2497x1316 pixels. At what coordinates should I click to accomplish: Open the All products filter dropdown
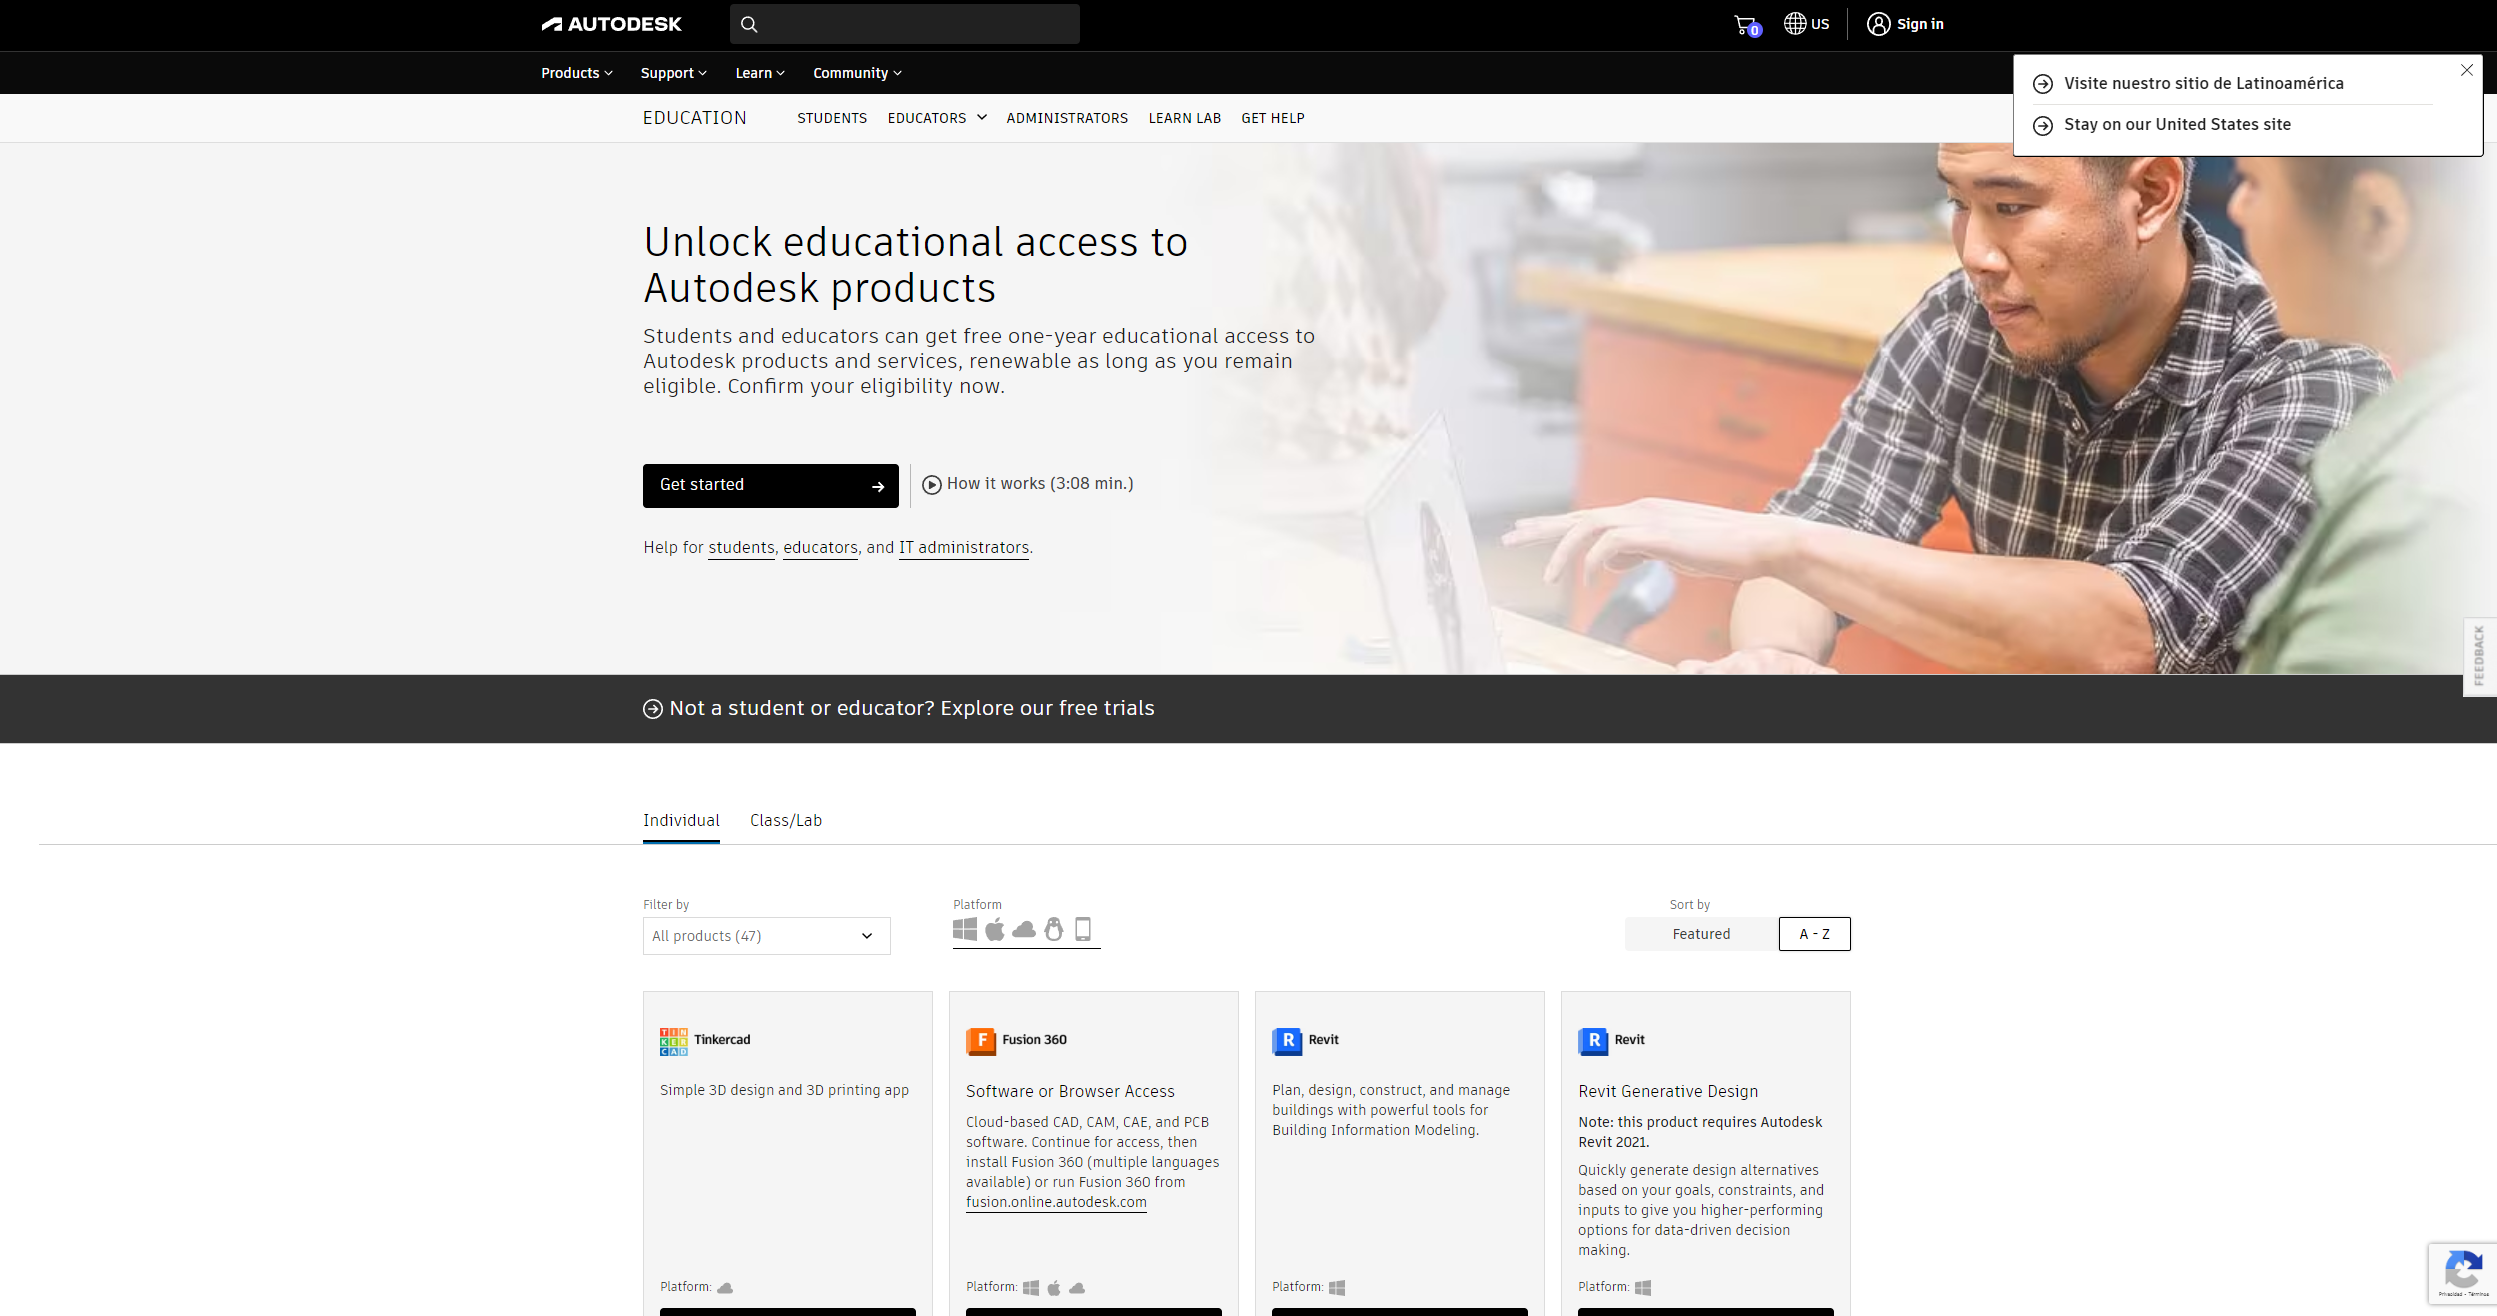(x=766, y=936)
